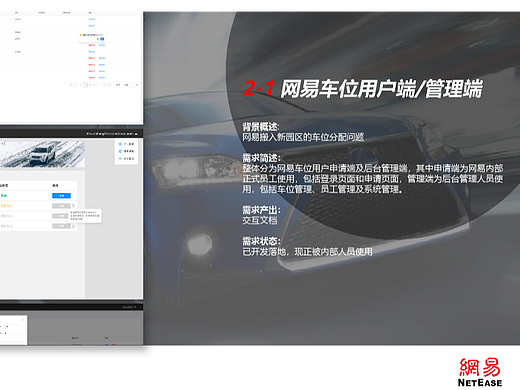Click the page jump input in pagination
Screen dimensions: 520x390
coord(131,85)
